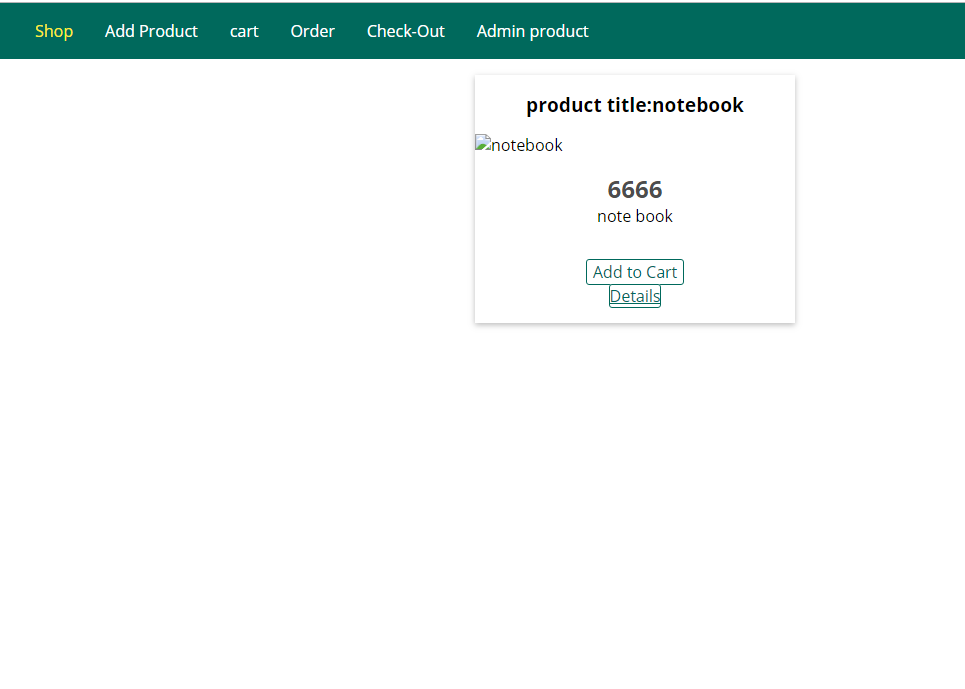View notebook Details link
965x689 pixels.
[635, 296]
